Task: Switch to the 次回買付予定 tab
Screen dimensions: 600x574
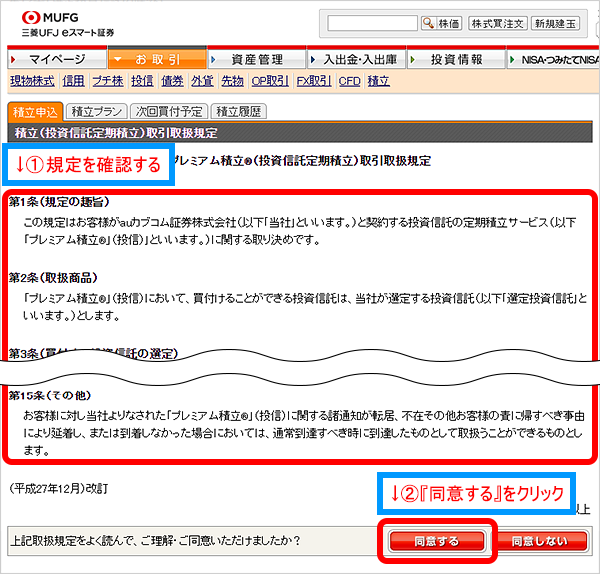Action: (169, 111)
